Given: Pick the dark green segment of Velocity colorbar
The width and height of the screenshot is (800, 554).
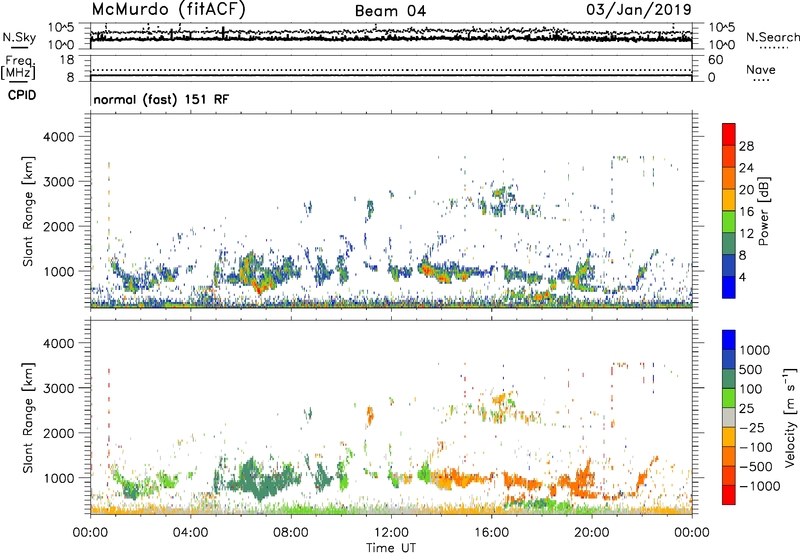Looking at the screenshot, I should (x=729, y=379).
